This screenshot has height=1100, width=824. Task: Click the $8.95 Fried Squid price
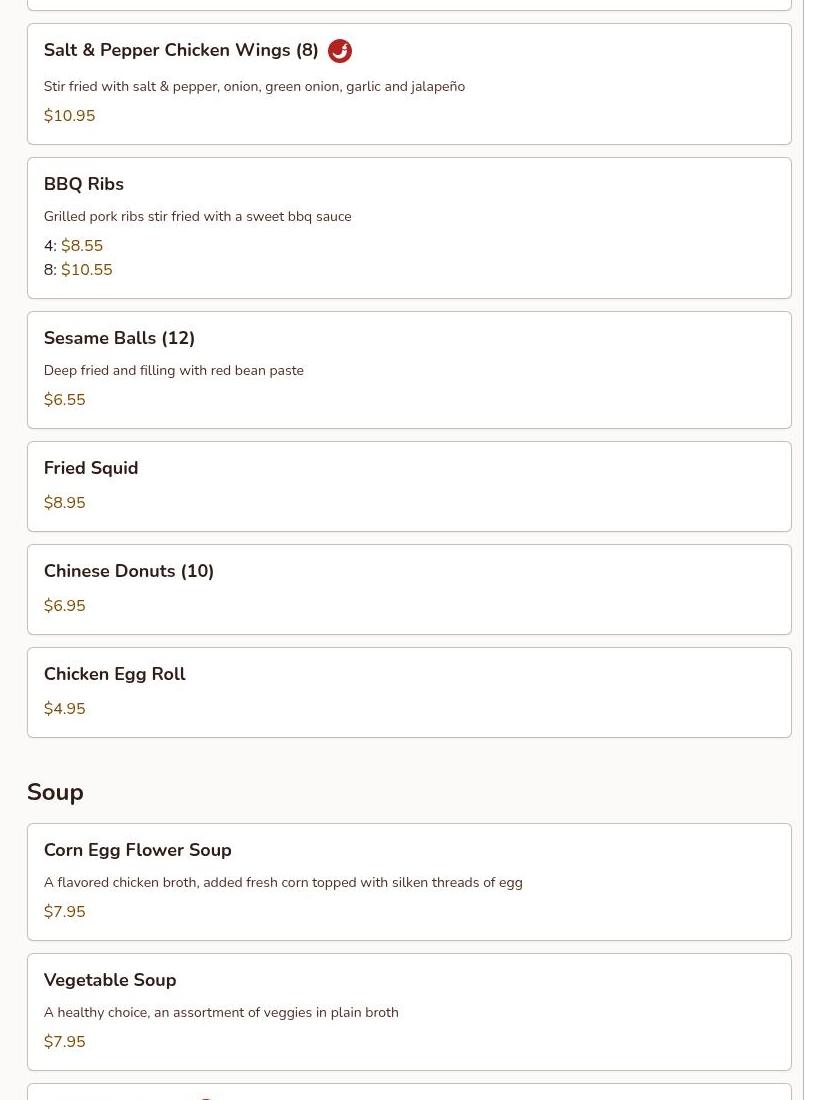(x=65, y=503)
